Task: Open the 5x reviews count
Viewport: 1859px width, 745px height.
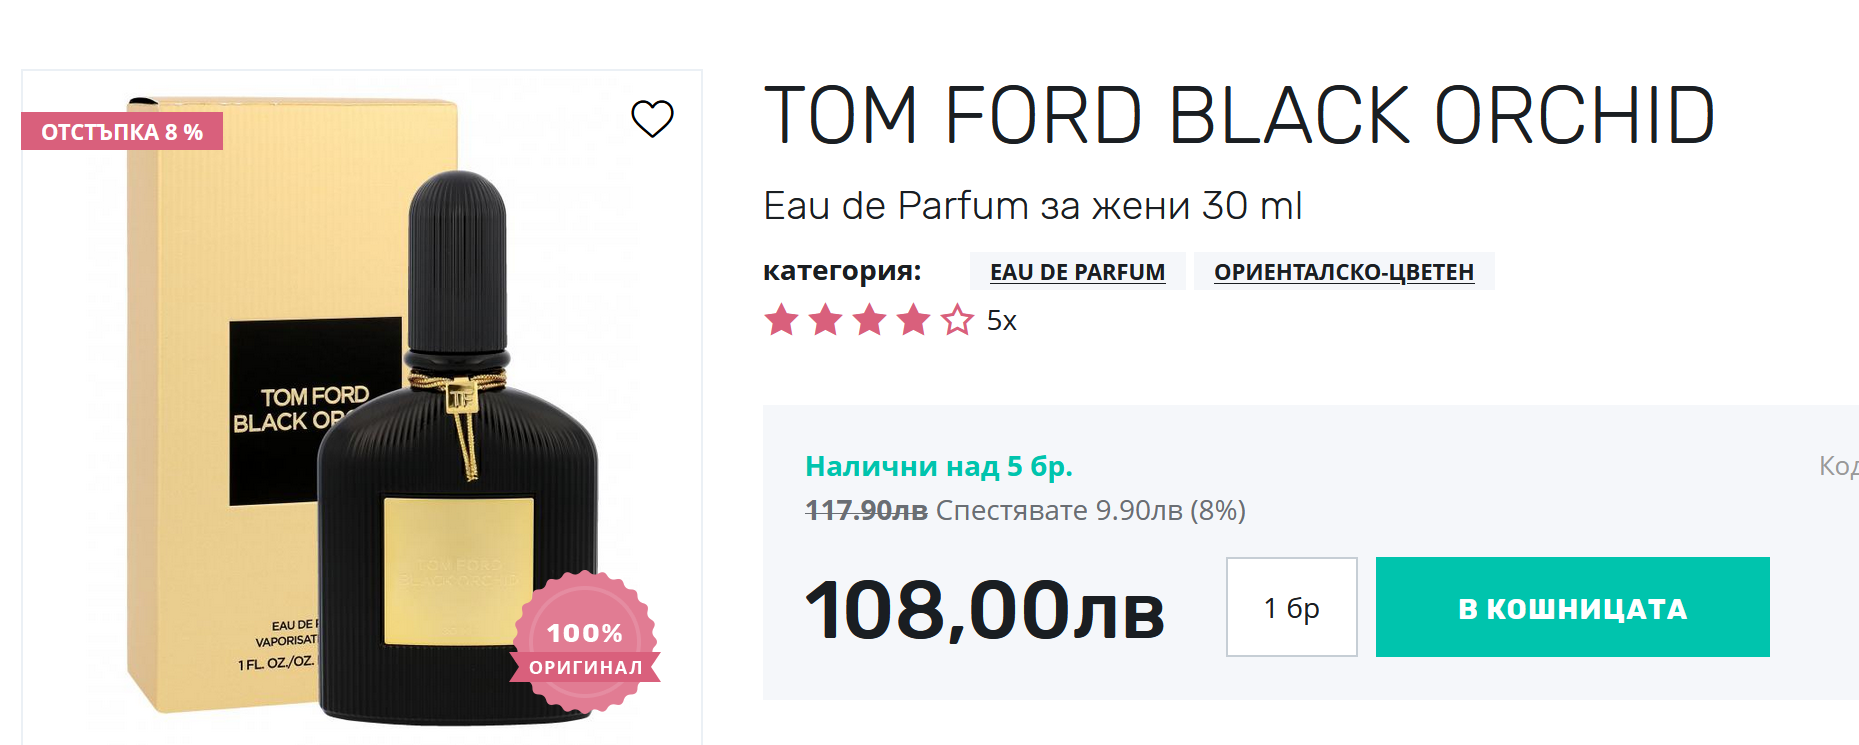Action: tap(1001, 321)
